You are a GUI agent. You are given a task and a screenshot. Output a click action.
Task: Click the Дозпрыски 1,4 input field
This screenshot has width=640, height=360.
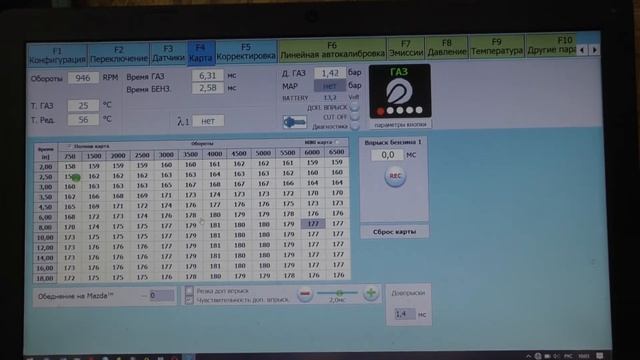coord(404,313)
